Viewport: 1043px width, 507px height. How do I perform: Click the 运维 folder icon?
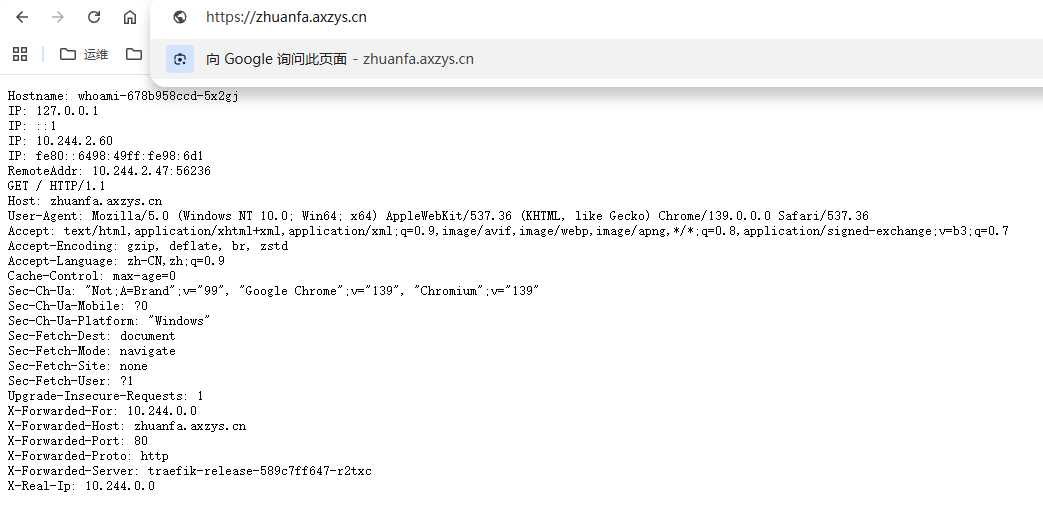tap(67, 55)
